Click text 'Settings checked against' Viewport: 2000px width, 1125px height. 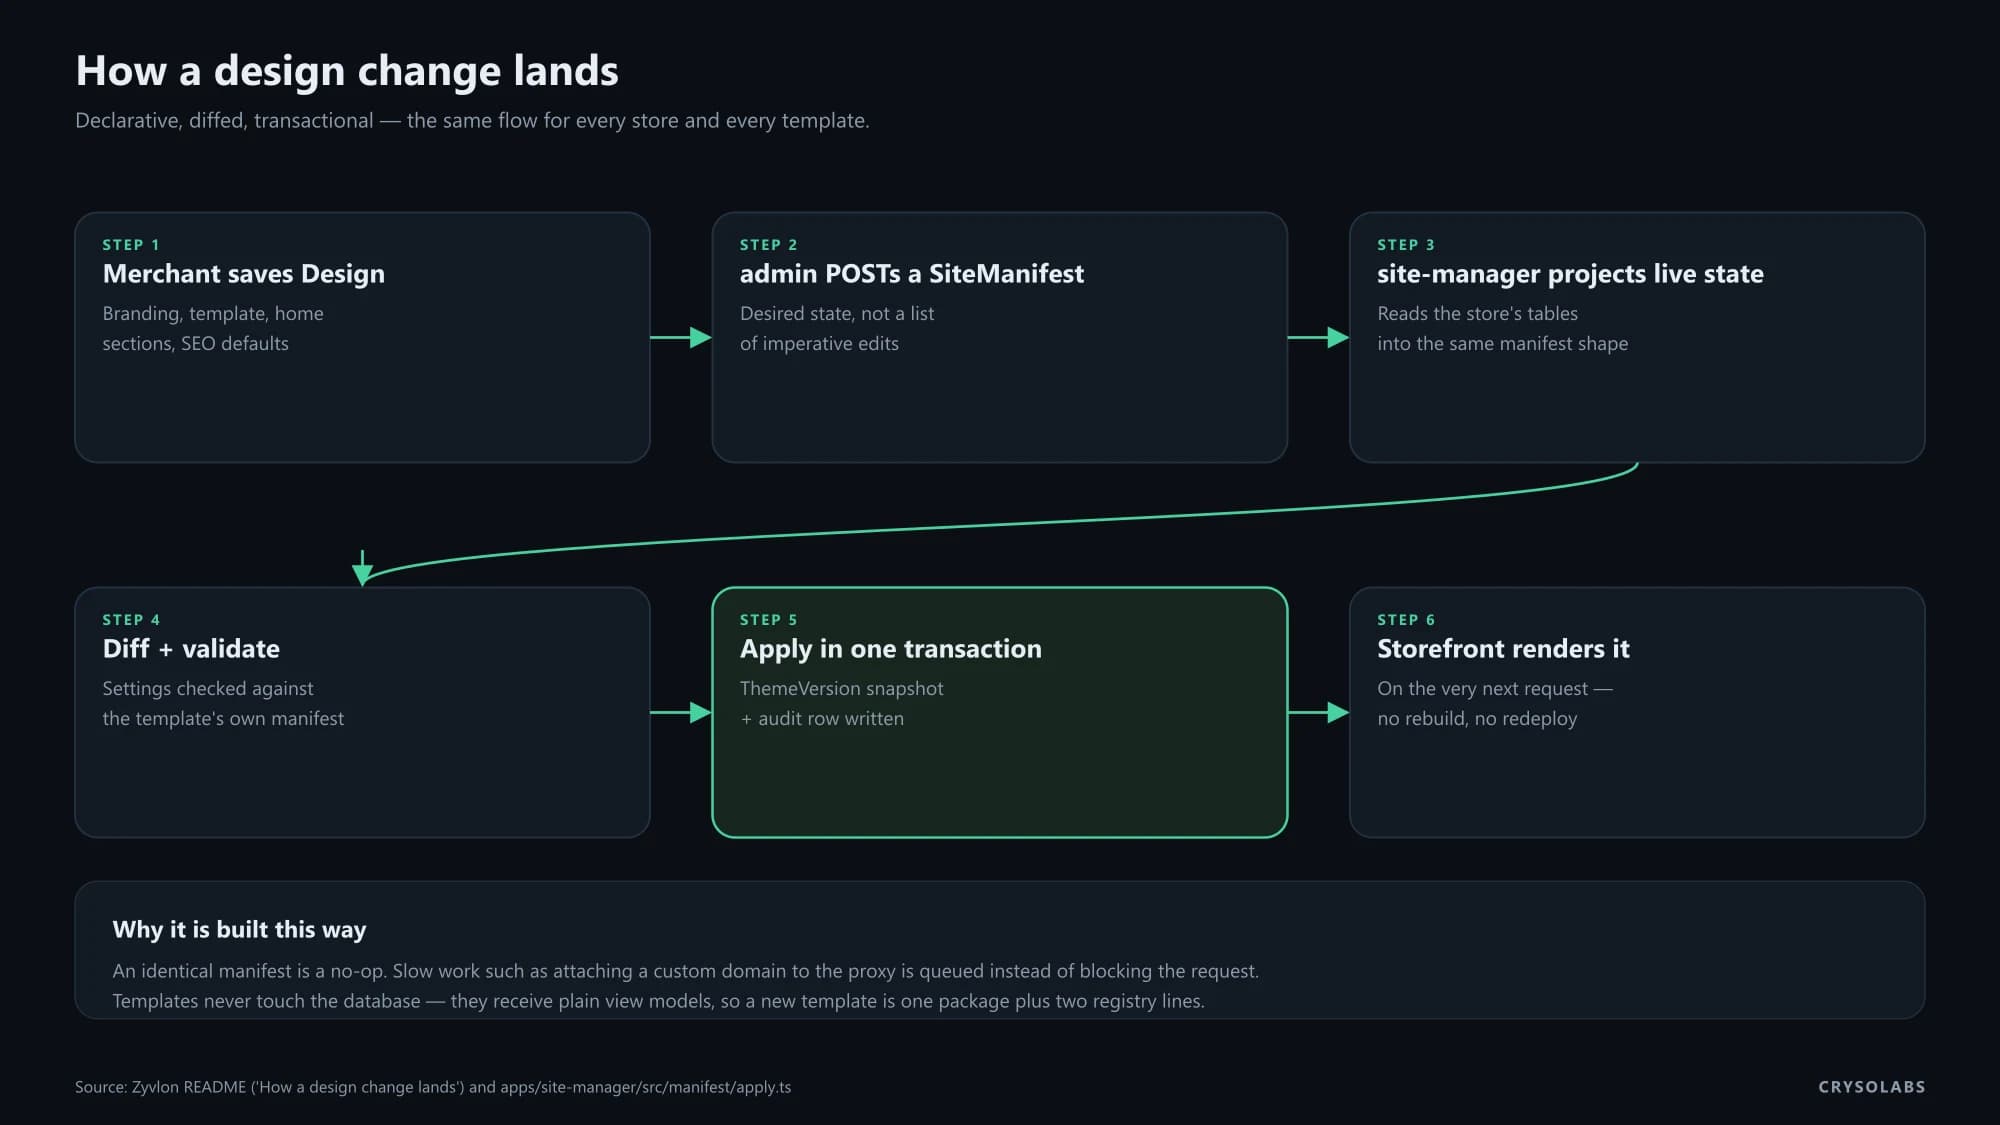tap(208, 689)
